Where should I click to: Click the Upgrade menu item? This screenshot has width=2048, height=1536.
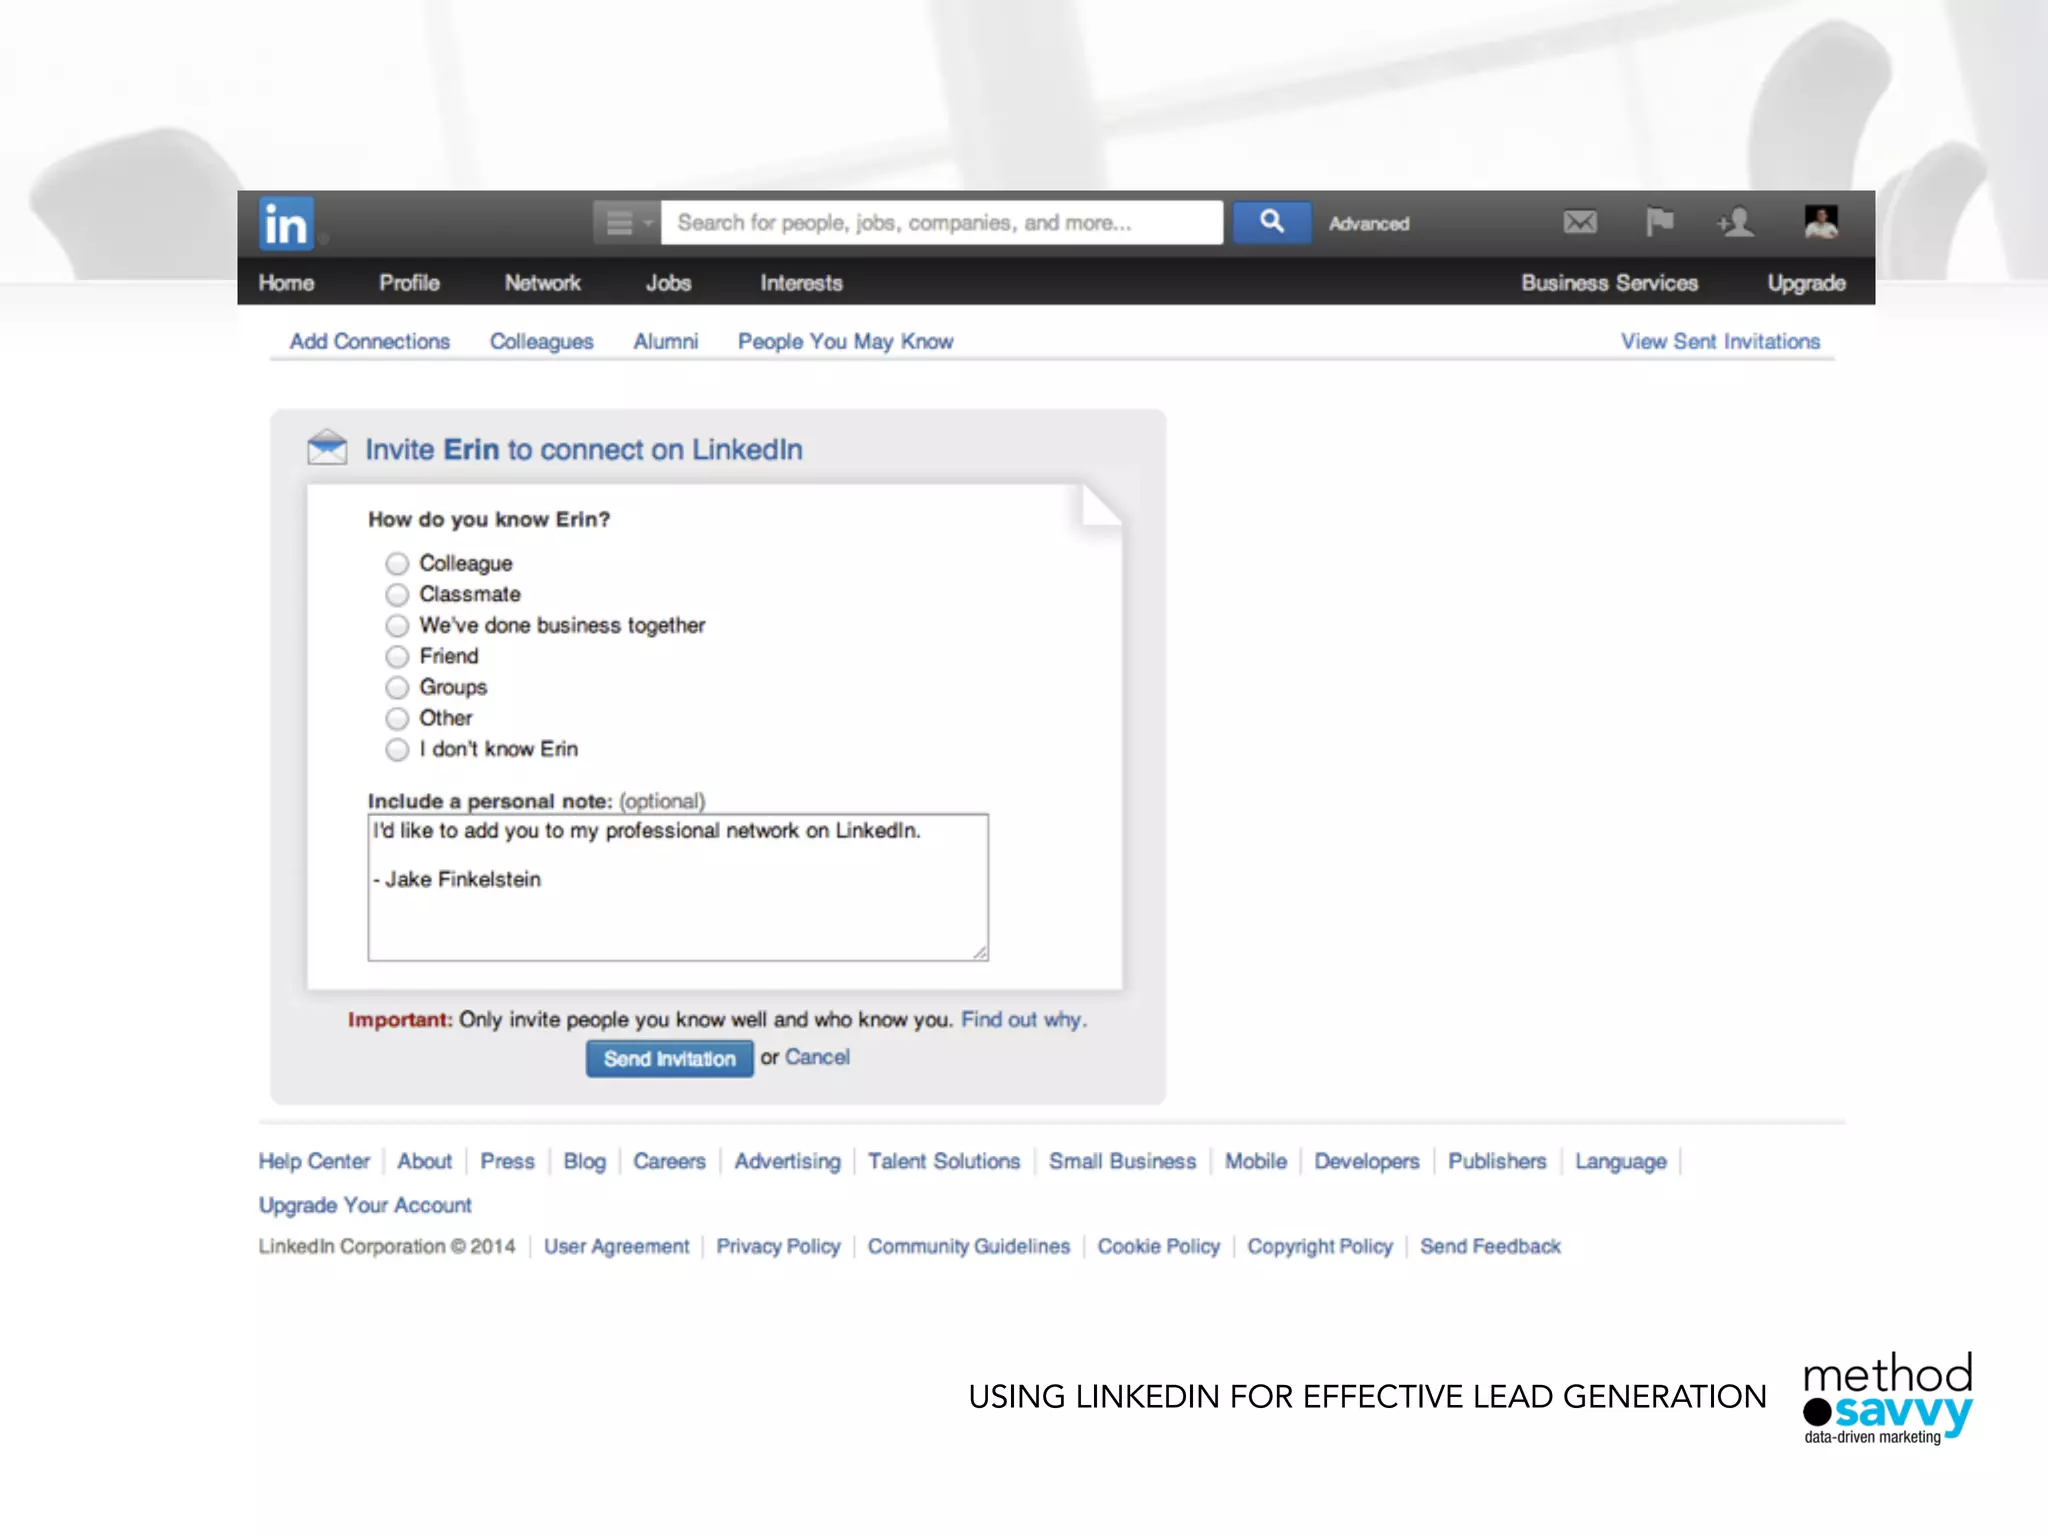[x=1806, y=283]
